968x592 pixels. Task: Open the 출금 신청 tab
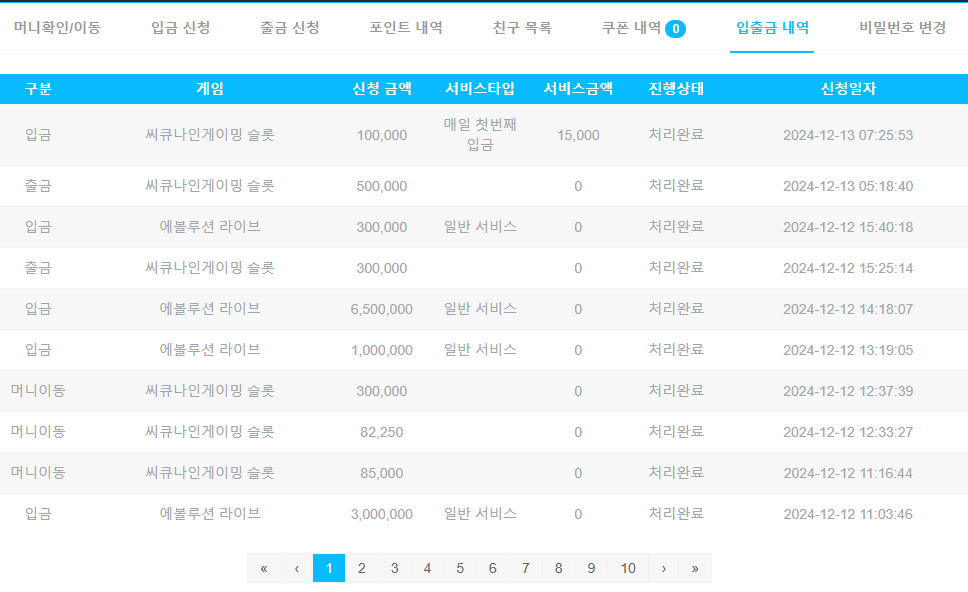tap(290, 28)
